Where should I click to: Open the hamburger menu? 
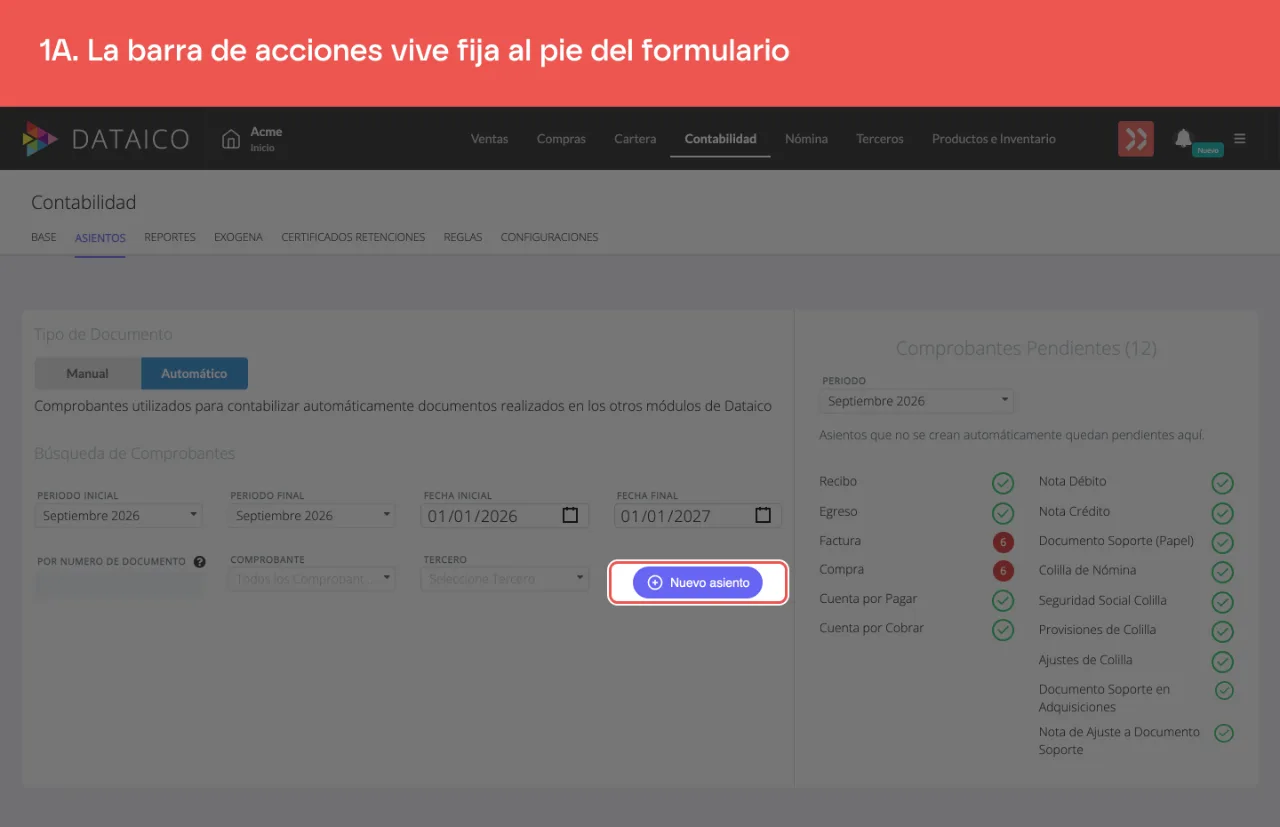click(1240, 138)
